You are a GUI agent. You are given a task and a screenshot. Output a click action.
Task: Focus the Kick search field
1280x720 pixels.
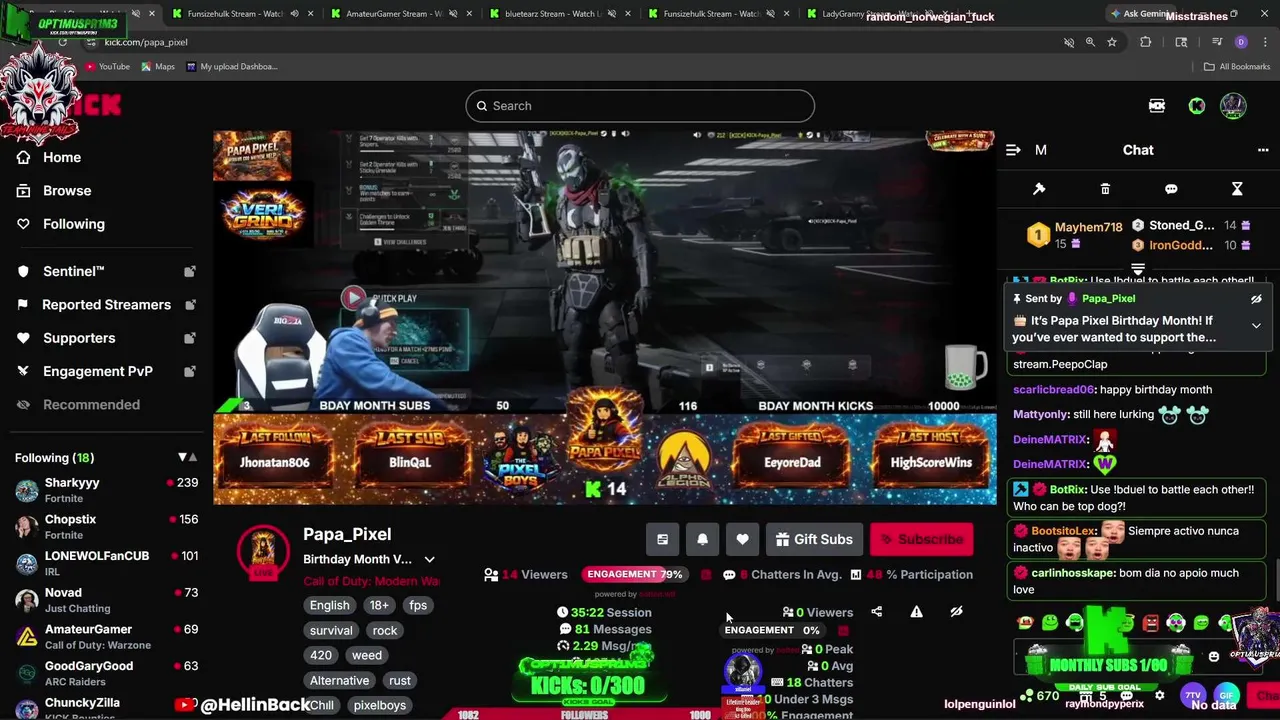pos(640,106)
